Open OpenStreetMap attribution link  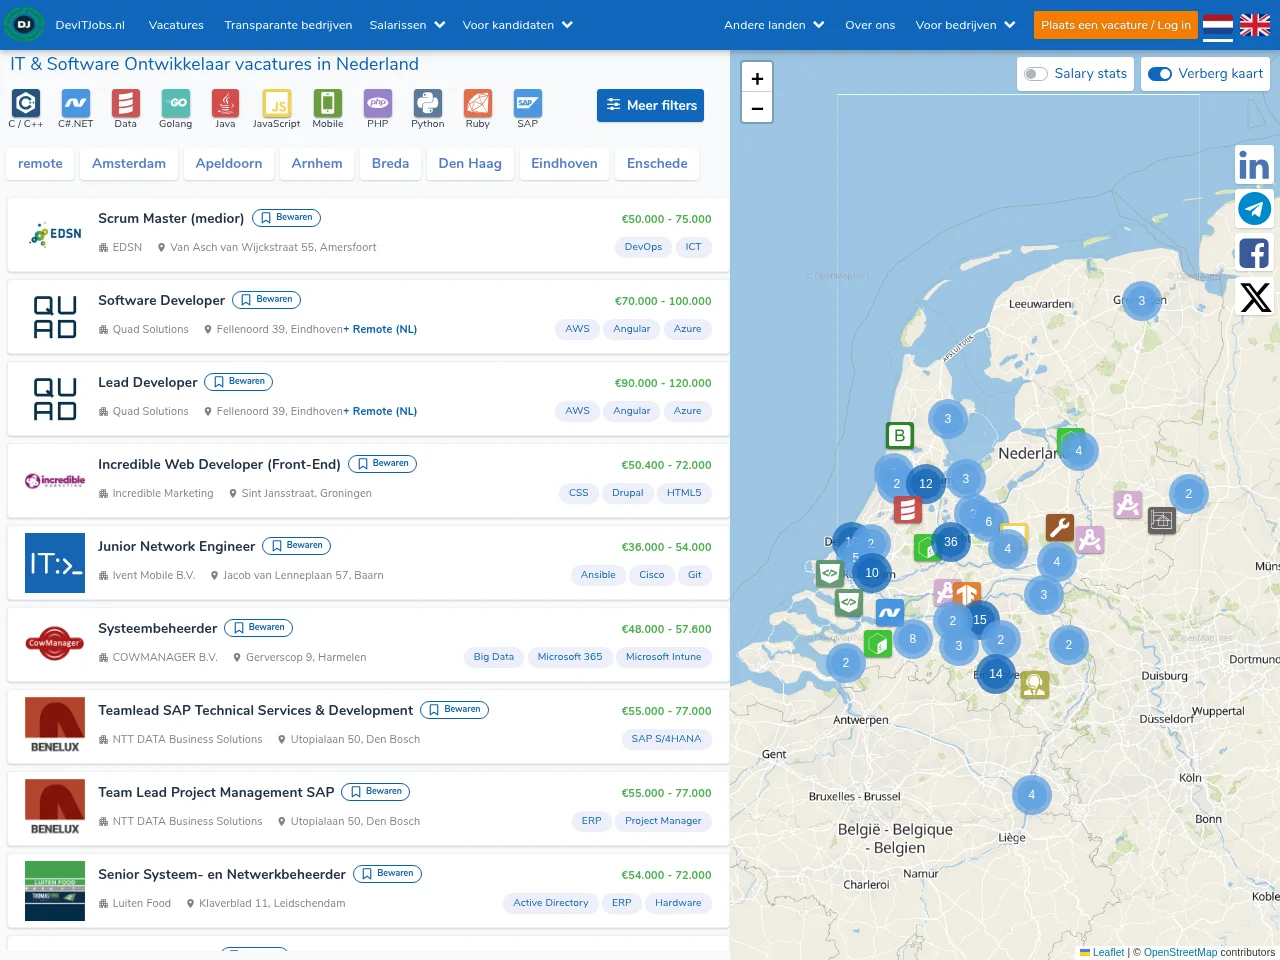pyautogui.click(x=1180, y=952)
